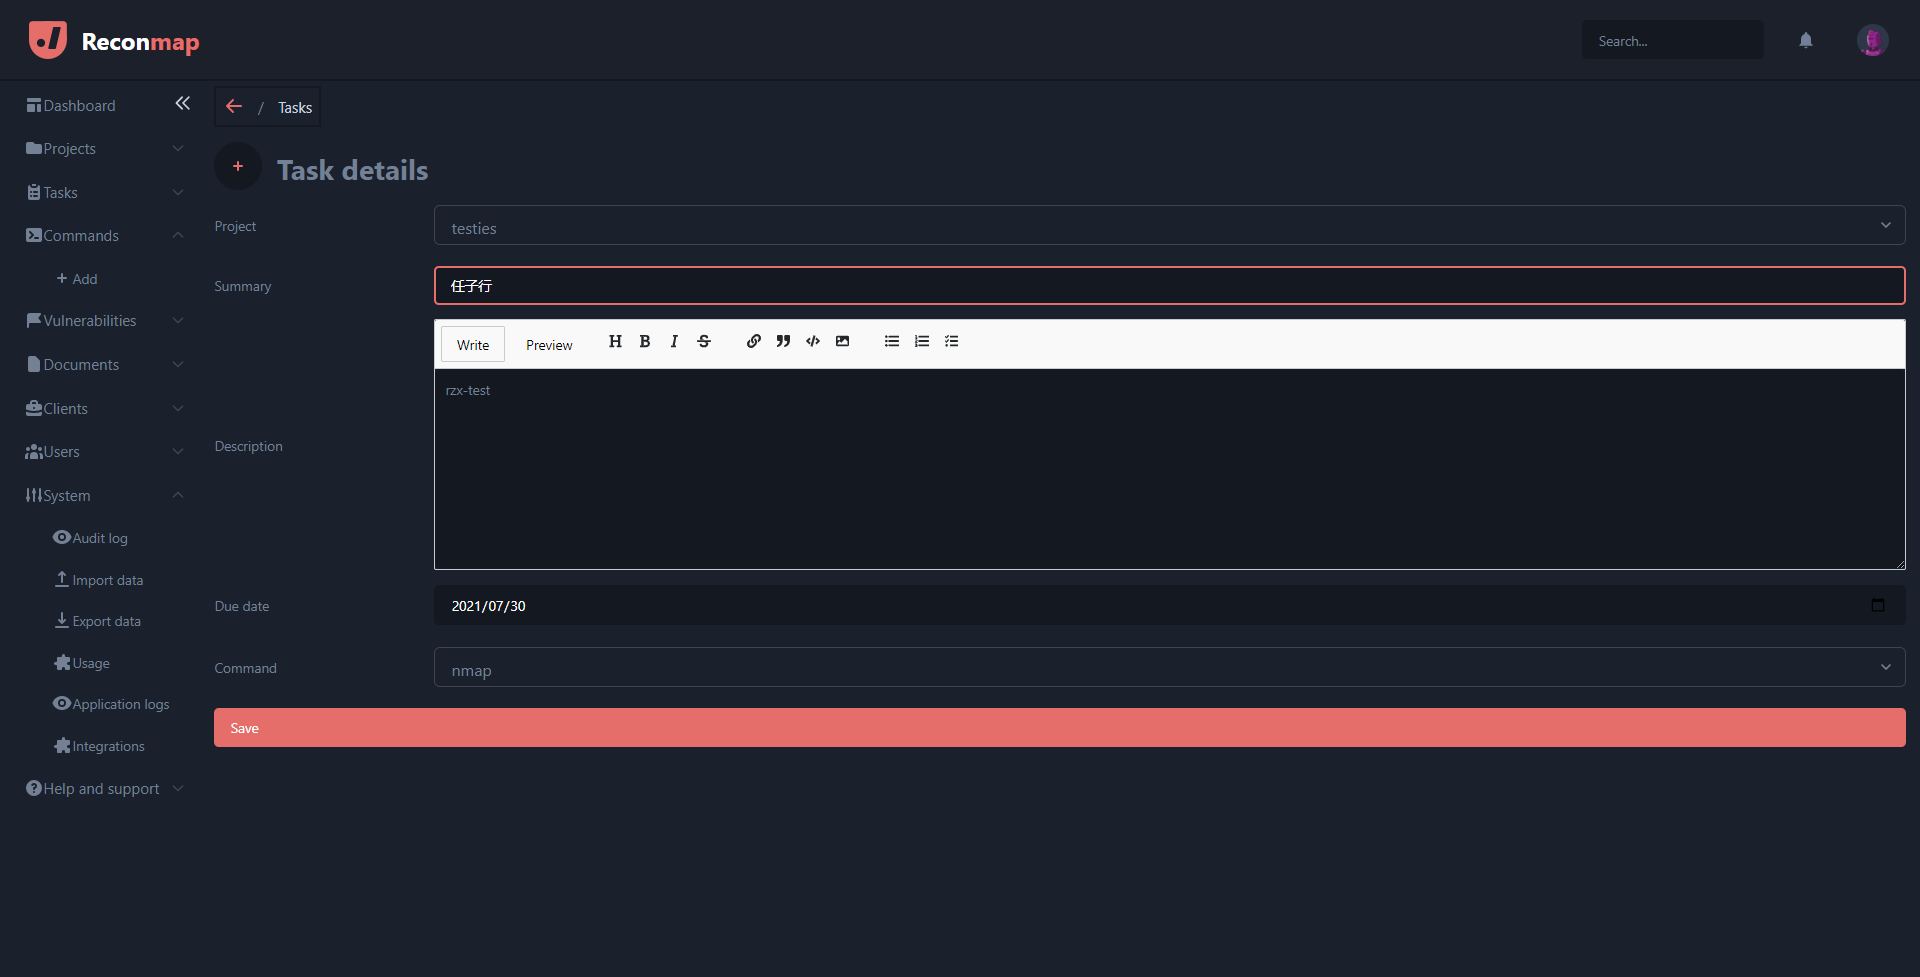Select the Write tab
This screenshot has width=1920, height=977.
[x=473, y=345]
